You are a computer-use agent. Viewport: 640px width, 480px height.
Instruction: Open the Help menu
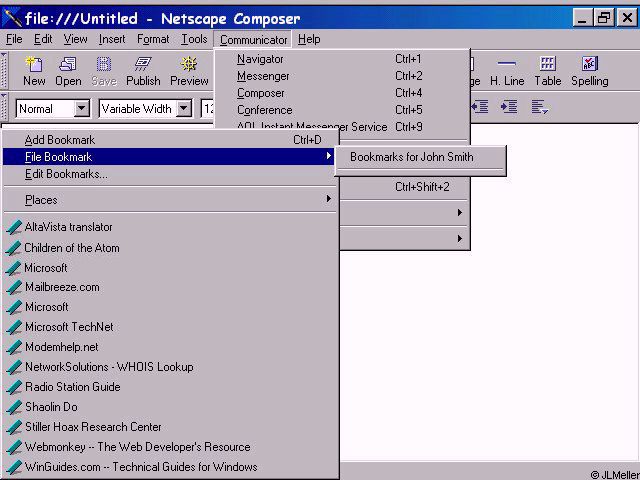click(309, 39)
